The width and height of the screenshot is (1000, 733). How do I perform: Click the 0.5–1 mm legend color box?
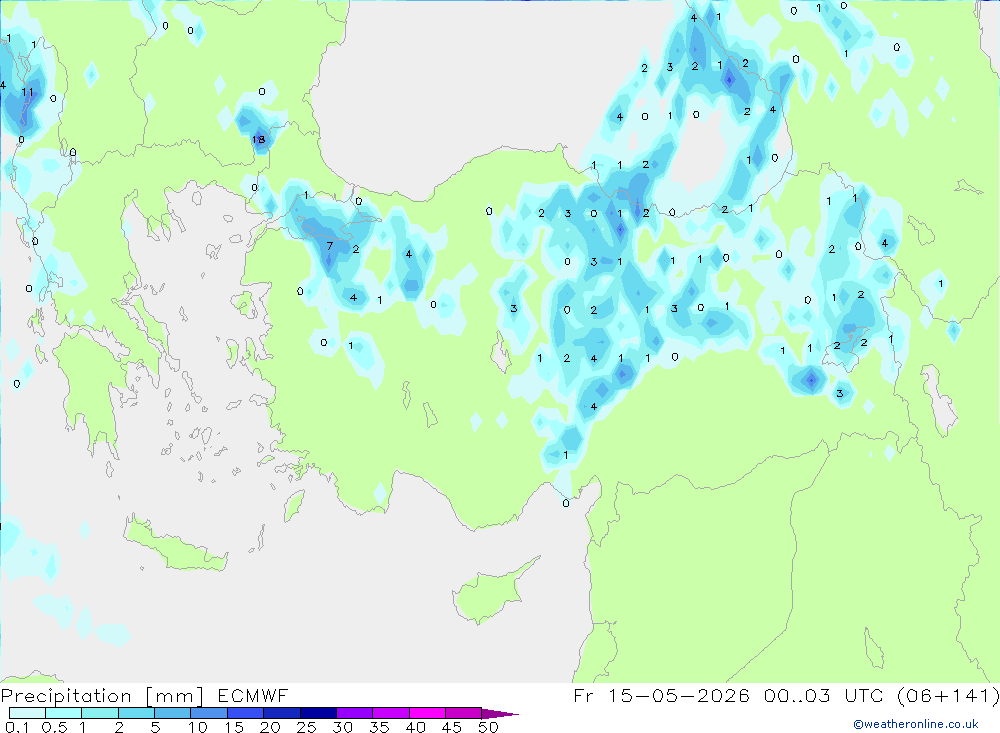click(x=63, y=713)
